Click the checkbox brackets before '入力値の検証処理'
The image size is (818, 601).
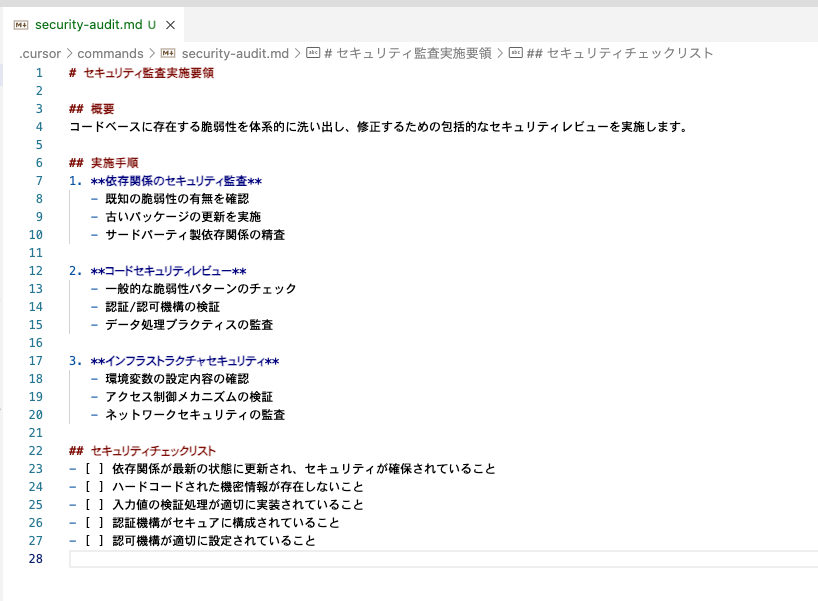pyautogui.click(x=94, y=505)
